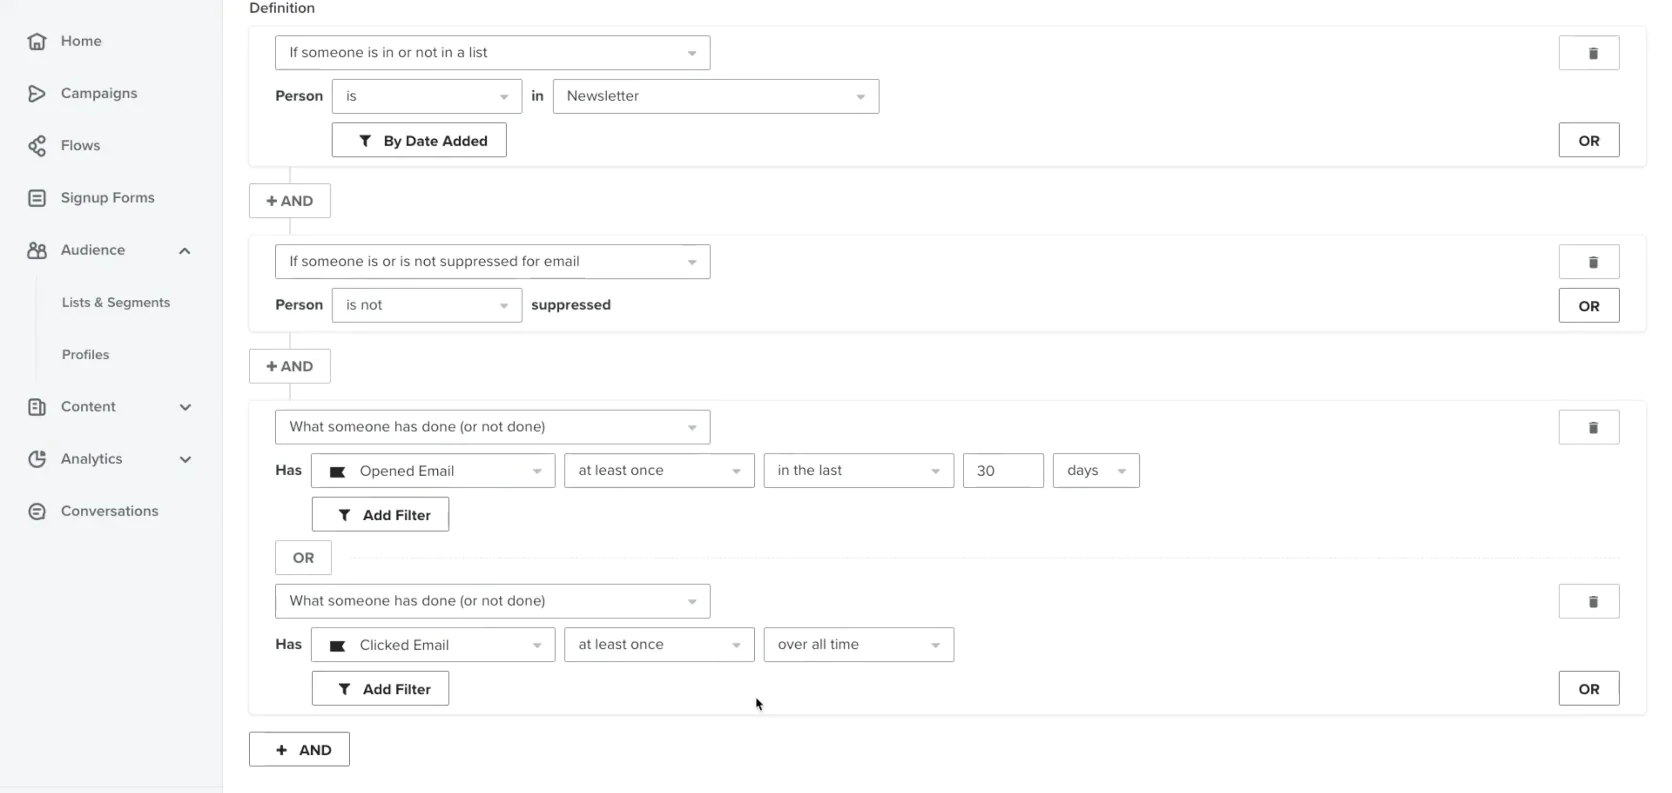Change the 'over all time' timeframe dropdown
This screenshot has height=793, width=1672.
(858, 645)
